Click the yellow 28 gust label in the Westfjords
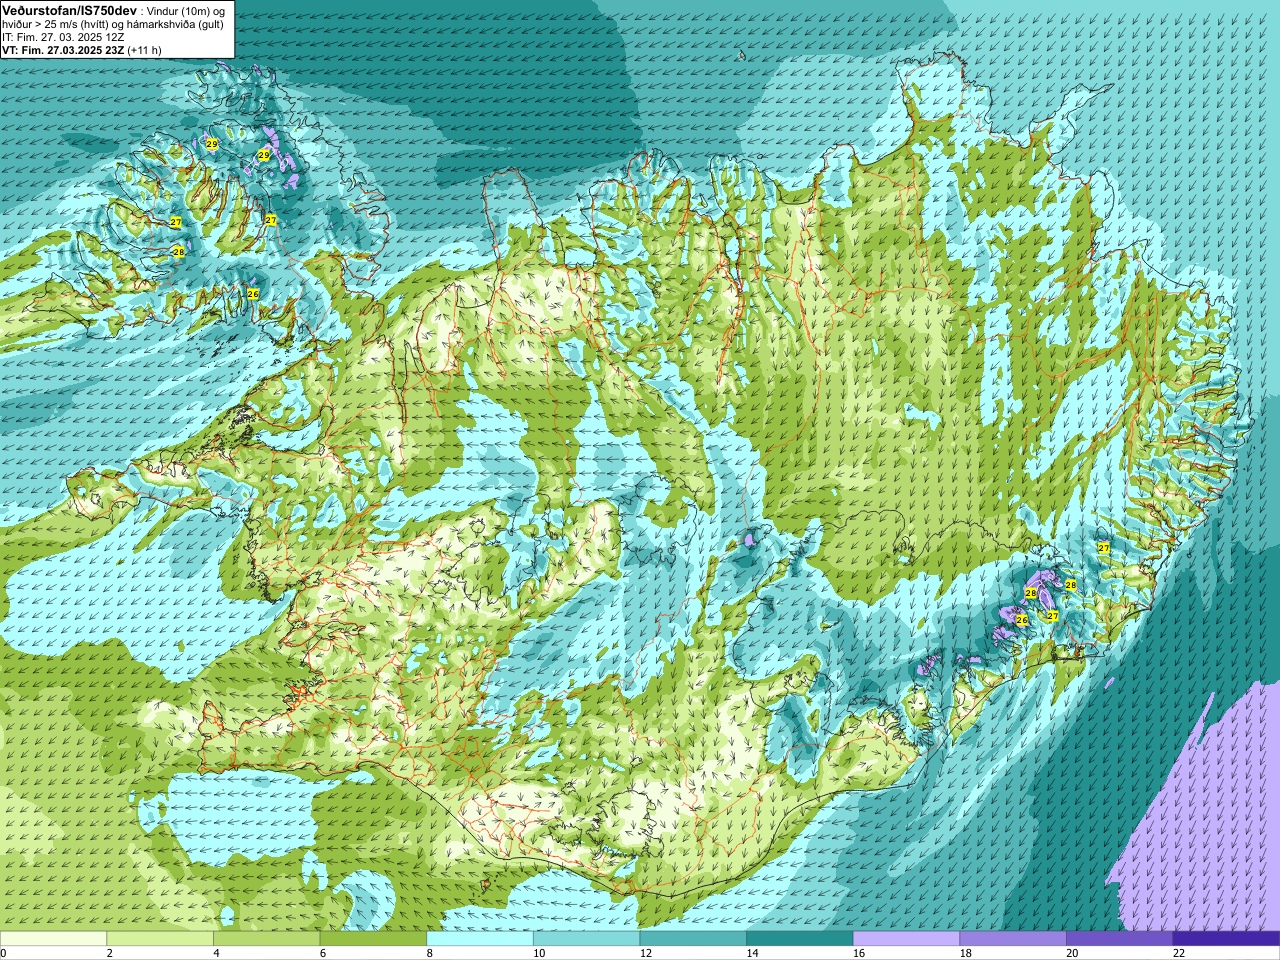1280x960 pixels. pyautogui.click(x=179, y=252)
